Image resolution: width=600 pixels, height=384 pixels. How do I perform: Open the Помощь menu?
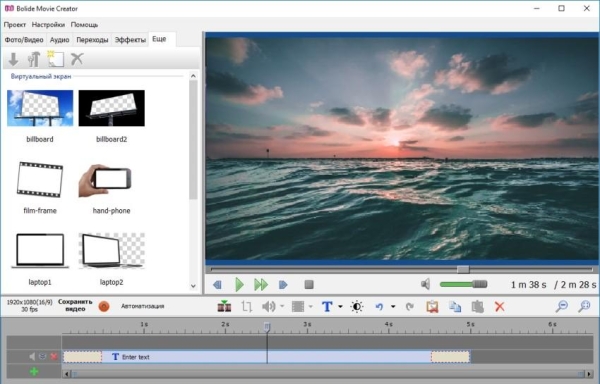(85, 24)
